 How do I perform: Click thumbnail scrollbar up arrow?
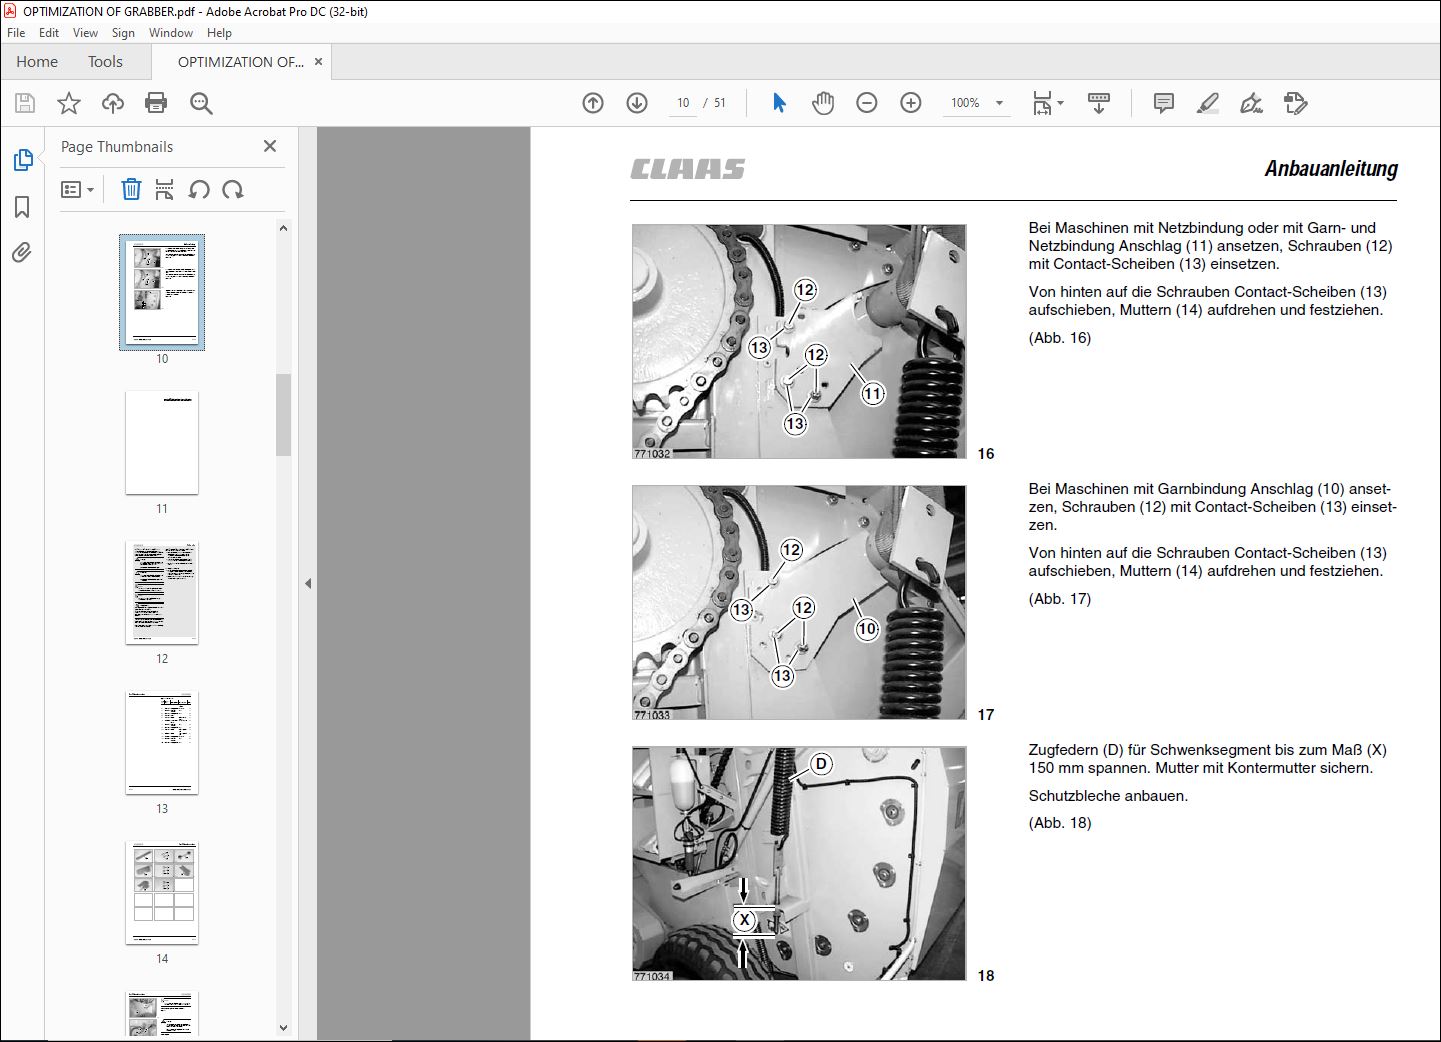283,229
